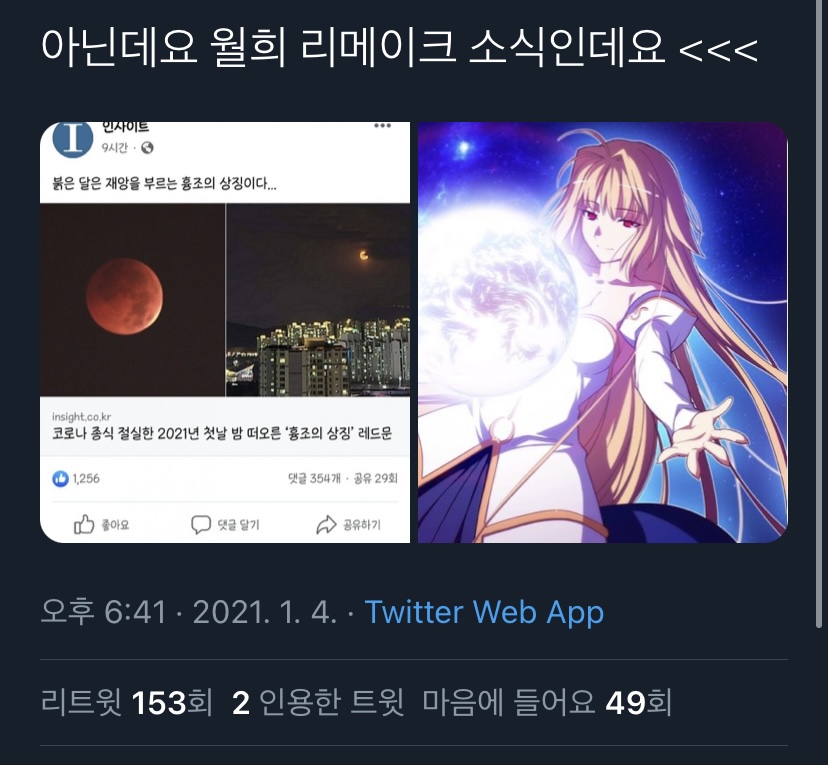Click the red moon photo
The height and width of the screenshot is (765, 828).
tap(125, 297)
